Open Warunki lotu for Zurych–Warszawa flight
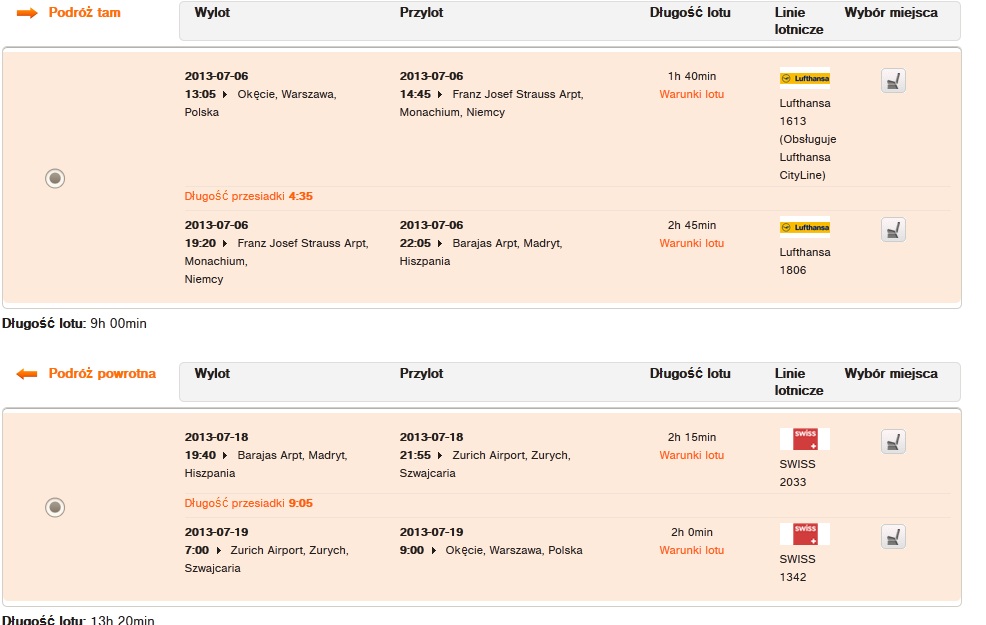The width and height of the screenshot is (986, 625). click(x=692, y=550)
